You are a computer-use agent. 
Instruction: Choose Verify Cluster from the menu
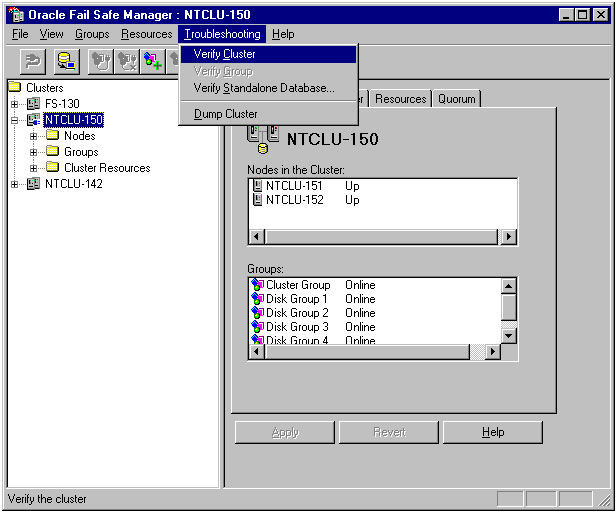(x=268, y=54)
